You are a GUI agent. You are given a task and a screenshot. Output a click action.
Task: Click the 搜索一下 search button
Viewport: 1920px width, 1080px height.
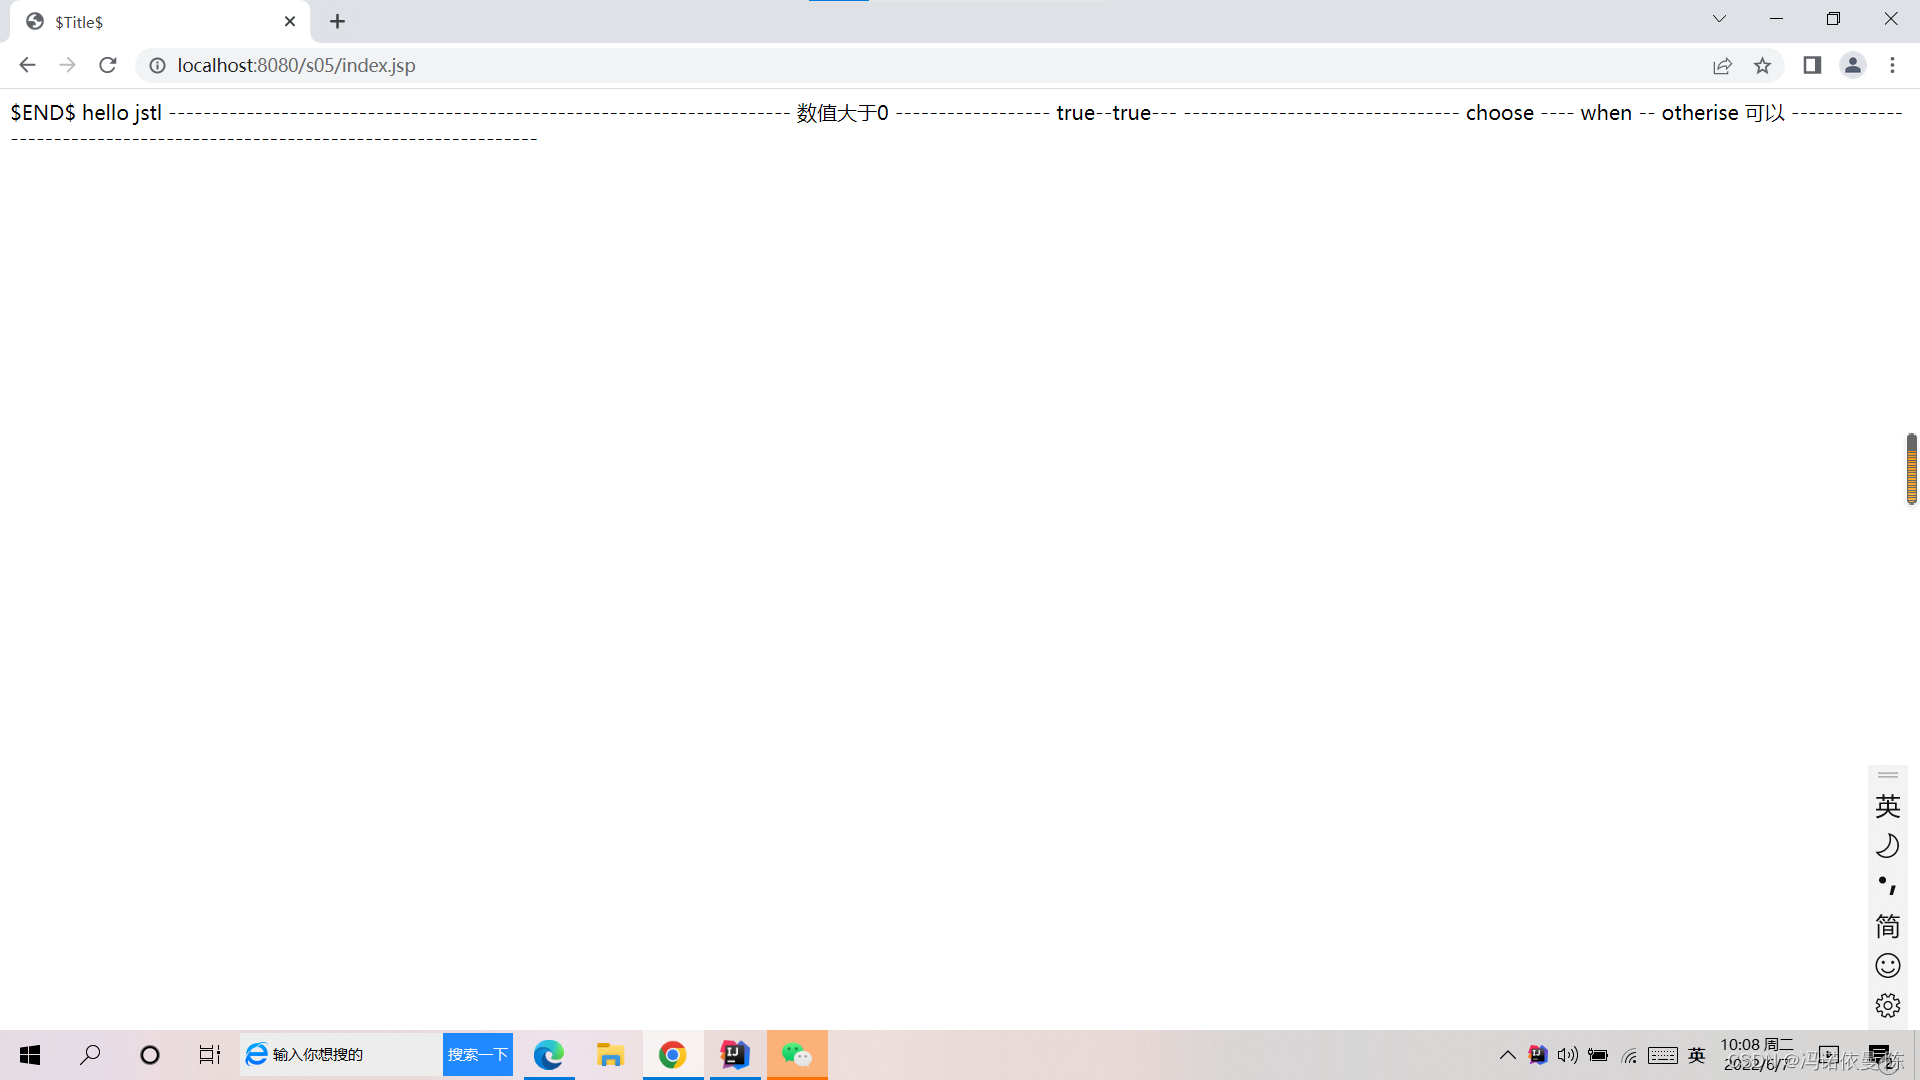(x=477, y=1054)
